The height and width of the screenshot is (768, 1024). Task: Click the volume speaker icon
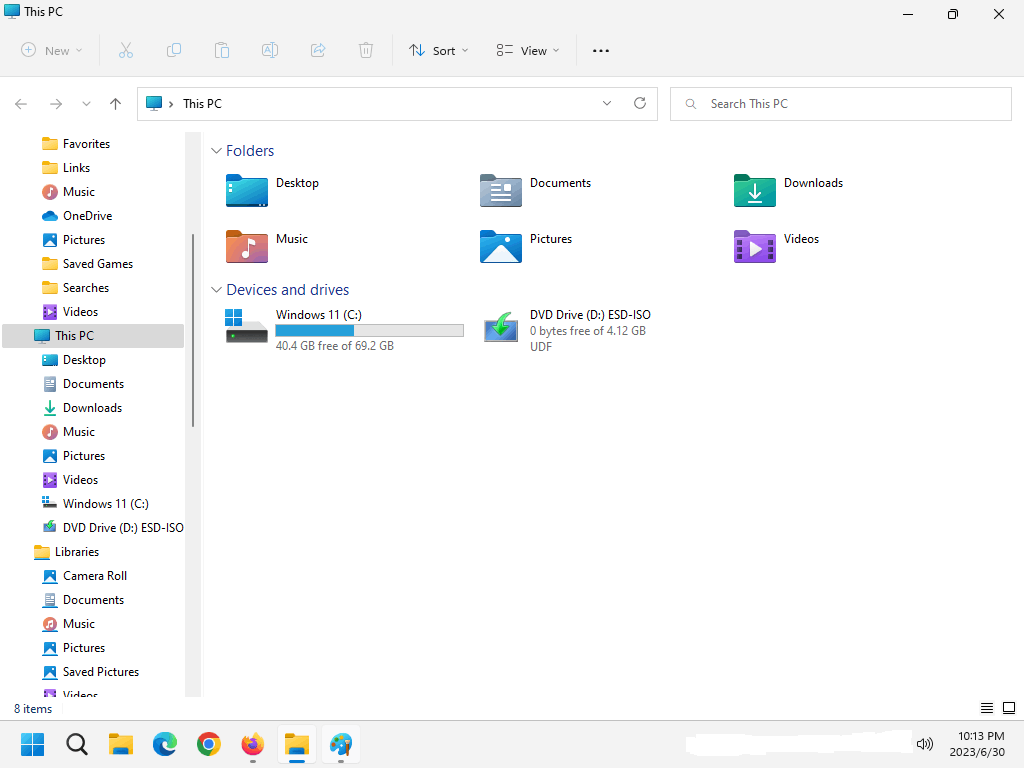tap(925, 744)
